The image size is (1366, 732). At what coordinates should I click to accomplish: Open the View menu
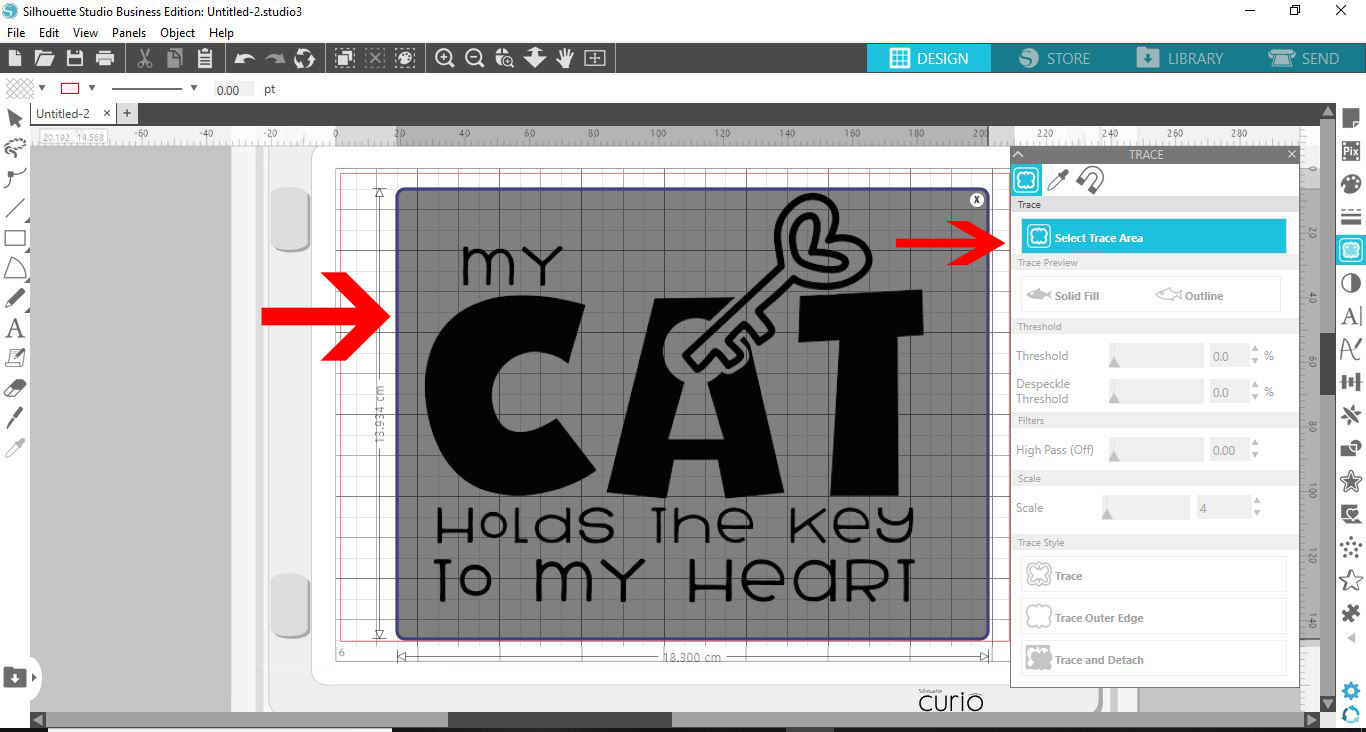tap(86, 33)
